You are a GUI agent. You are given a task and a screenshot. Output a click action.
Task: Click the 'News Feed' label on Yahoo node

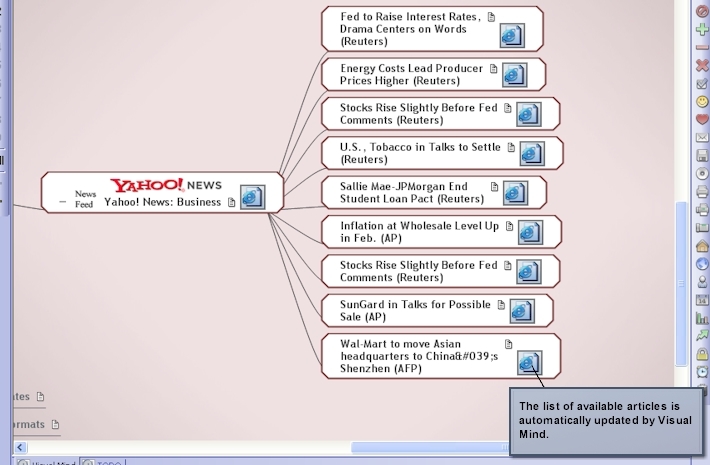(x=85, y=199)
